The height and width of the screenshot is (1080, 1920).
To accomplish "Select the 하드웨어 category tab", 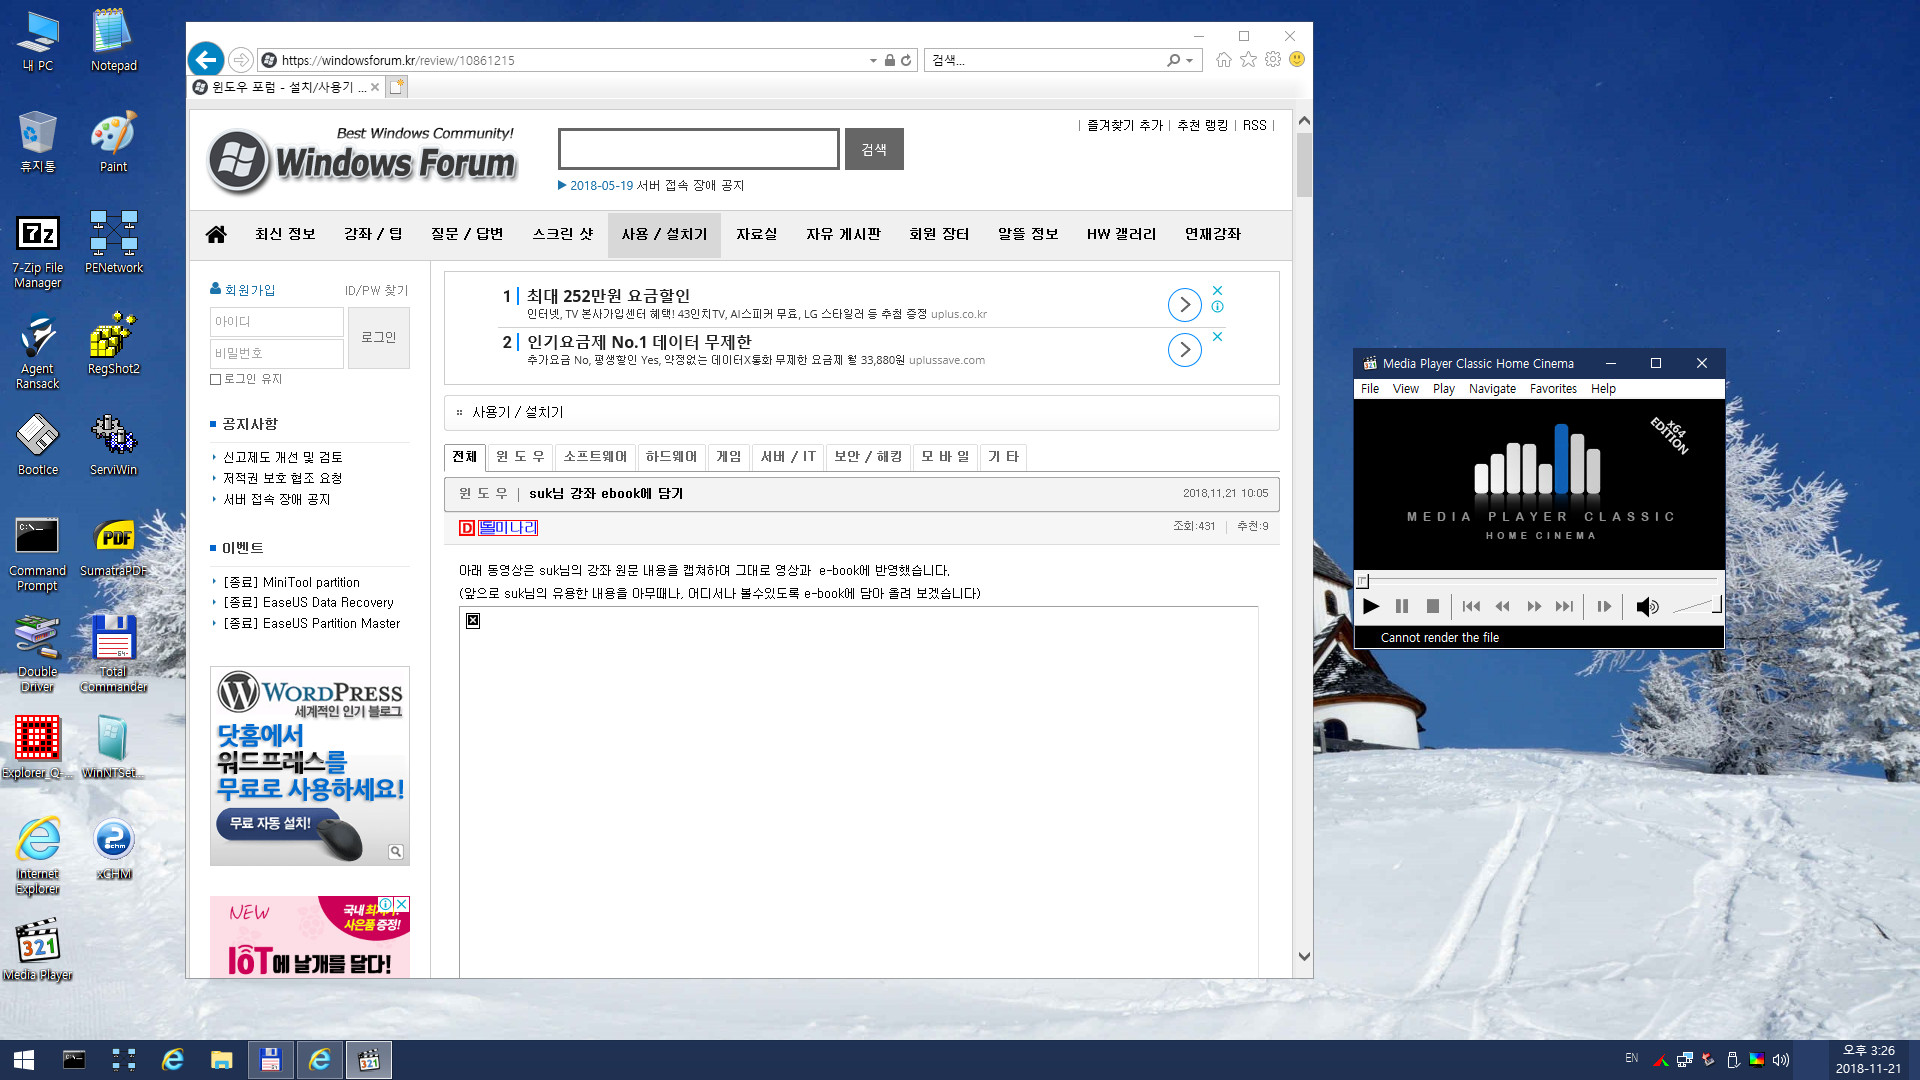I will pos(671,457).
